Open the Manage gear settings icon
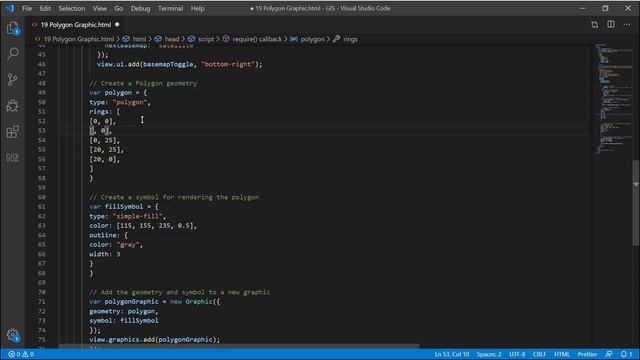Viewport: 640px width, 360px height. coord(13,335)
